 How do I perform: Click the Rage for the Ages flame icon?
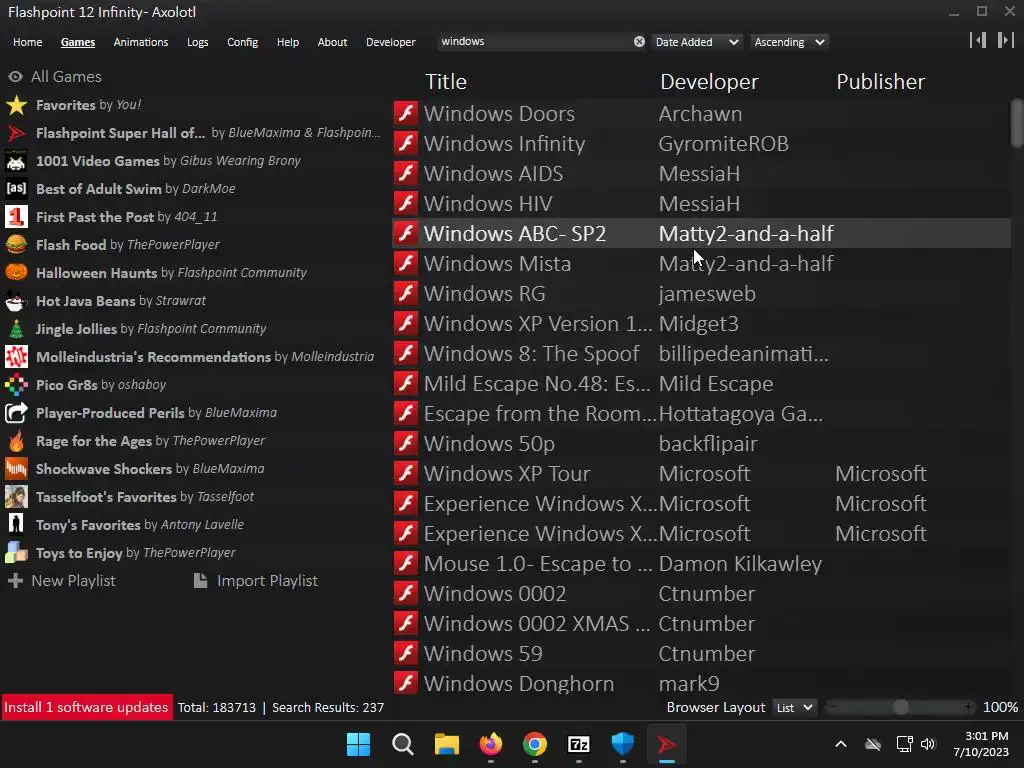coord(16,441)
